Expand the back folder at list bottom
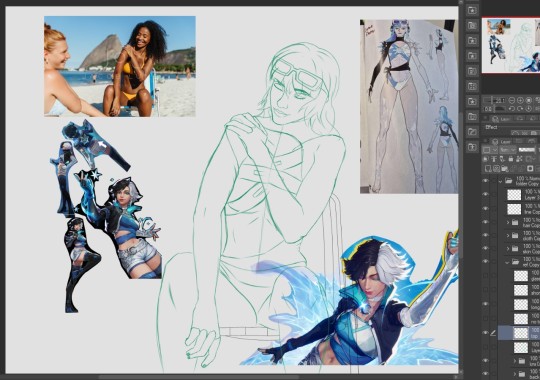The image size is (540, 380). (x=515, y=374)
